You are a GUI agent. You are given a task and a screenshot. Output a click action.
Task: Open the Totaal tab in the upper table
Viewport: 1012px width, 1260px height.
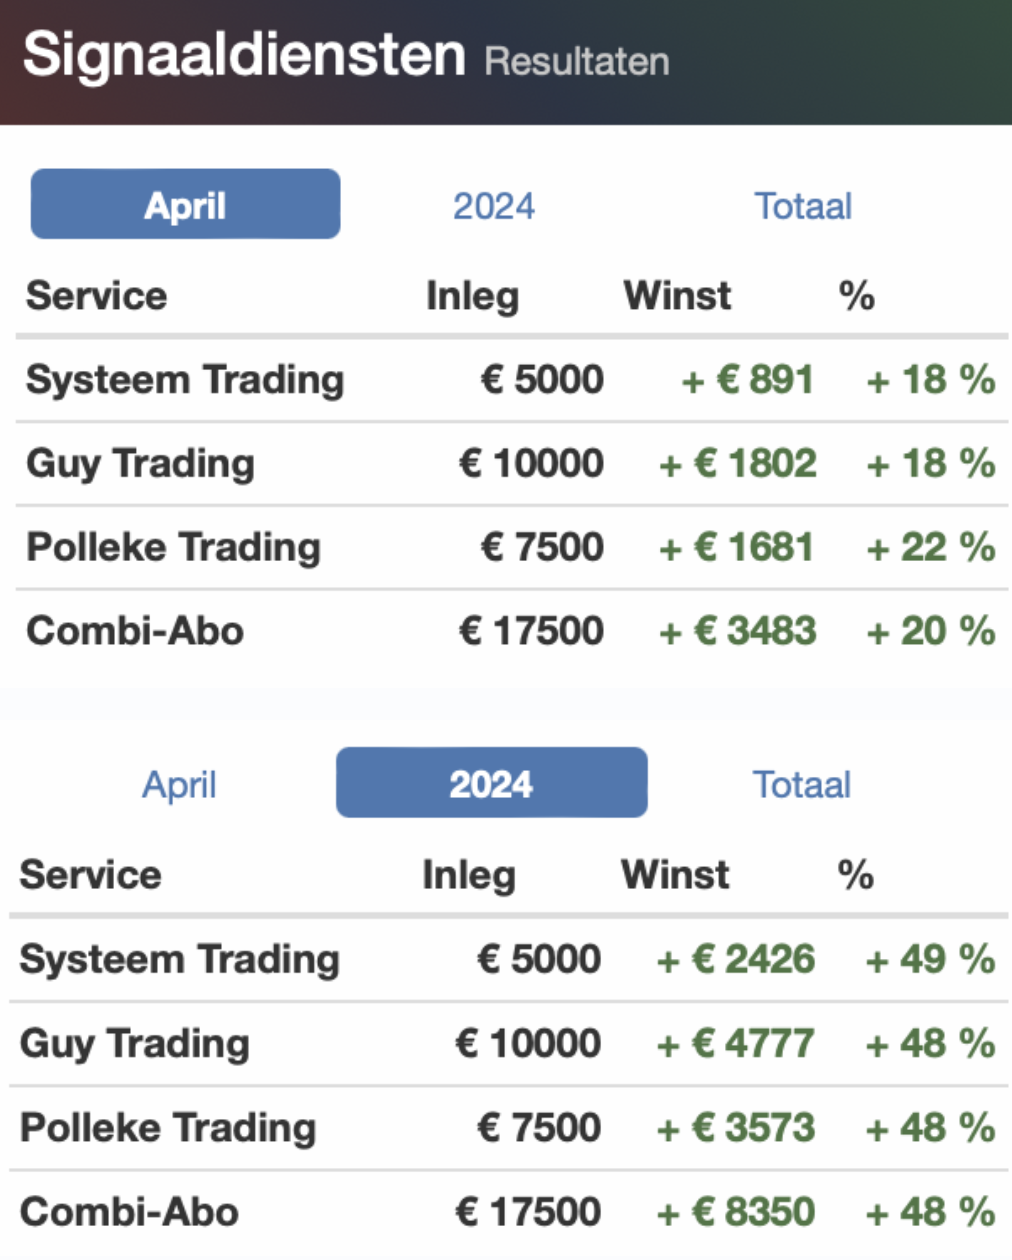click(x=803, y=206)
